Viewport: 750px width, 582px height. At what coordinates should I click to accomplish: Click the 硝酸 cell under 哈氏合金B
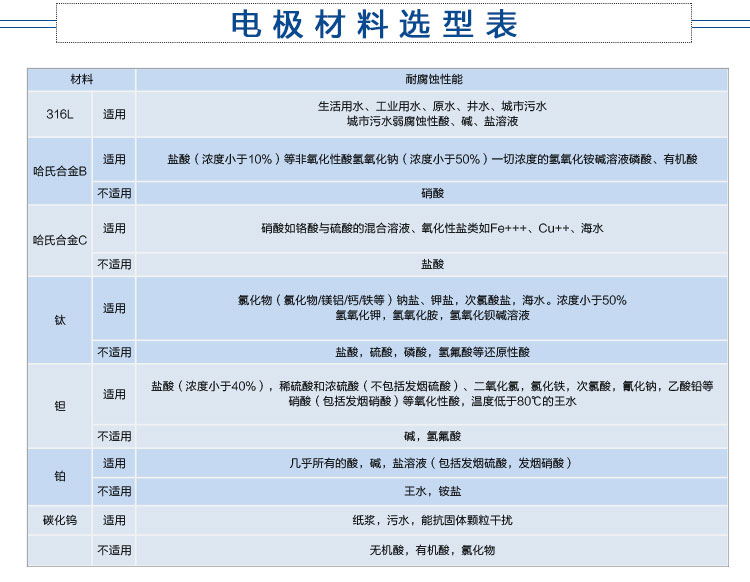point(432,193)
